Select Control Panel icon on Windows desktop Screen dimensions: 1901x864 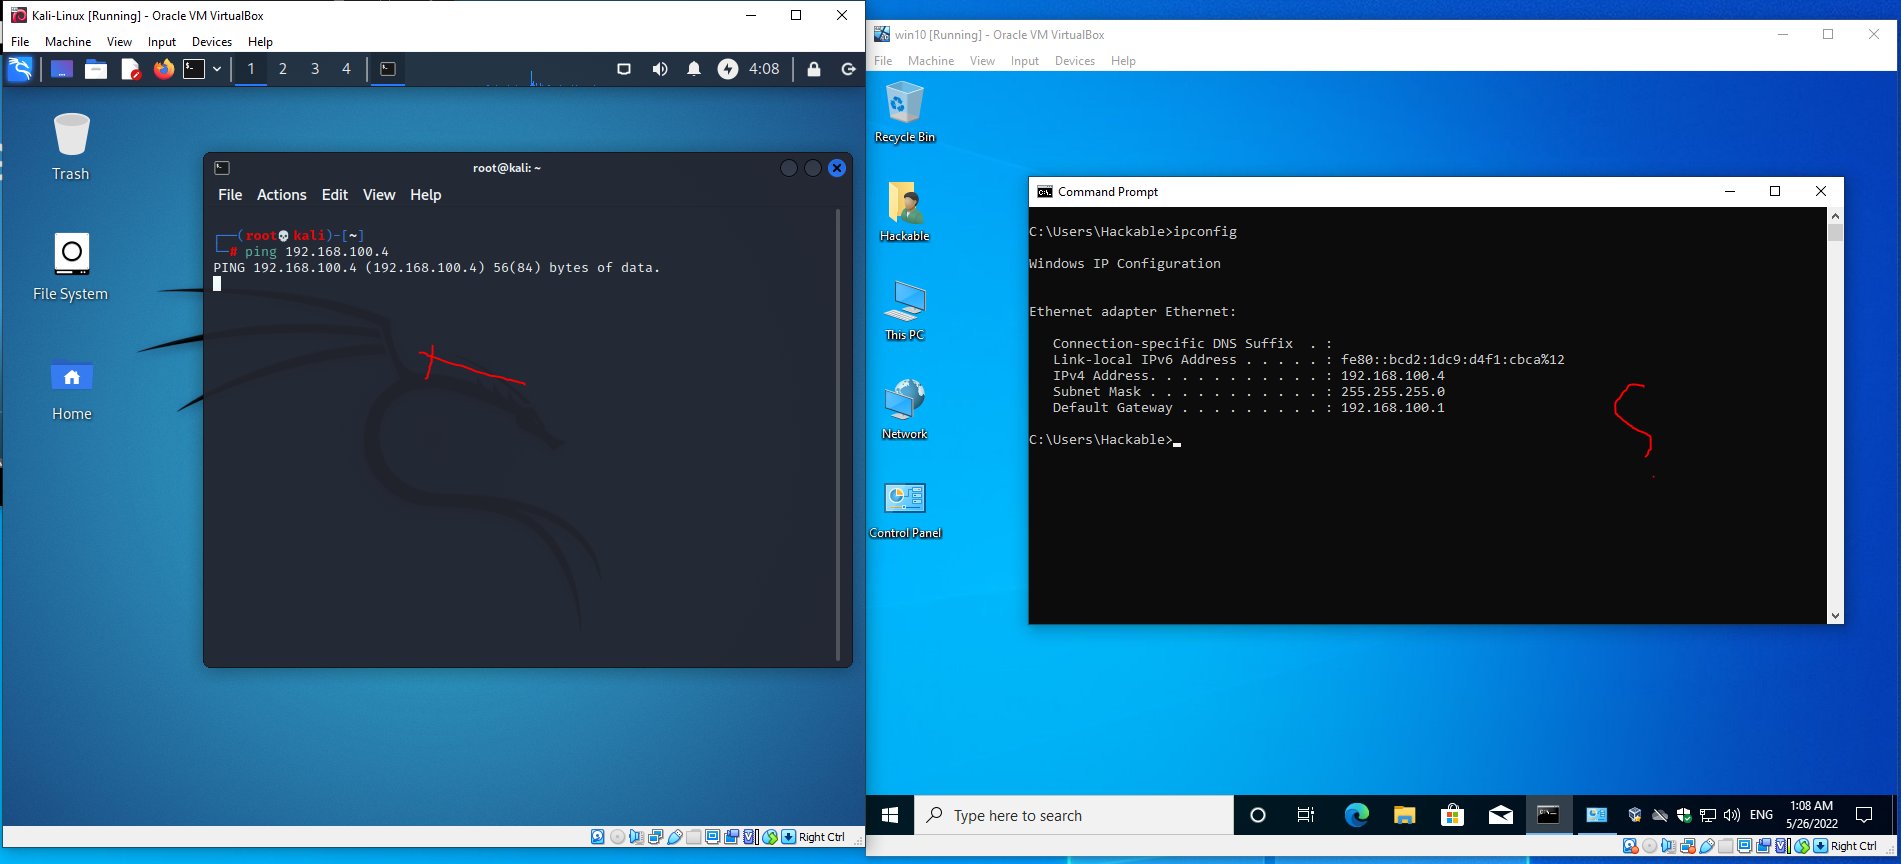coord(905,509)
